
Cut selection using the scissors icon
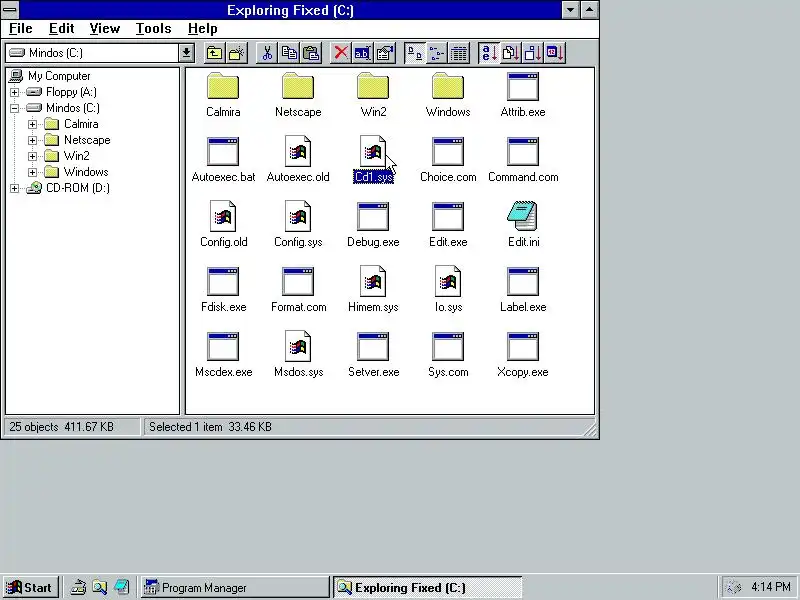pyautogui.click(x=266, y=53)
